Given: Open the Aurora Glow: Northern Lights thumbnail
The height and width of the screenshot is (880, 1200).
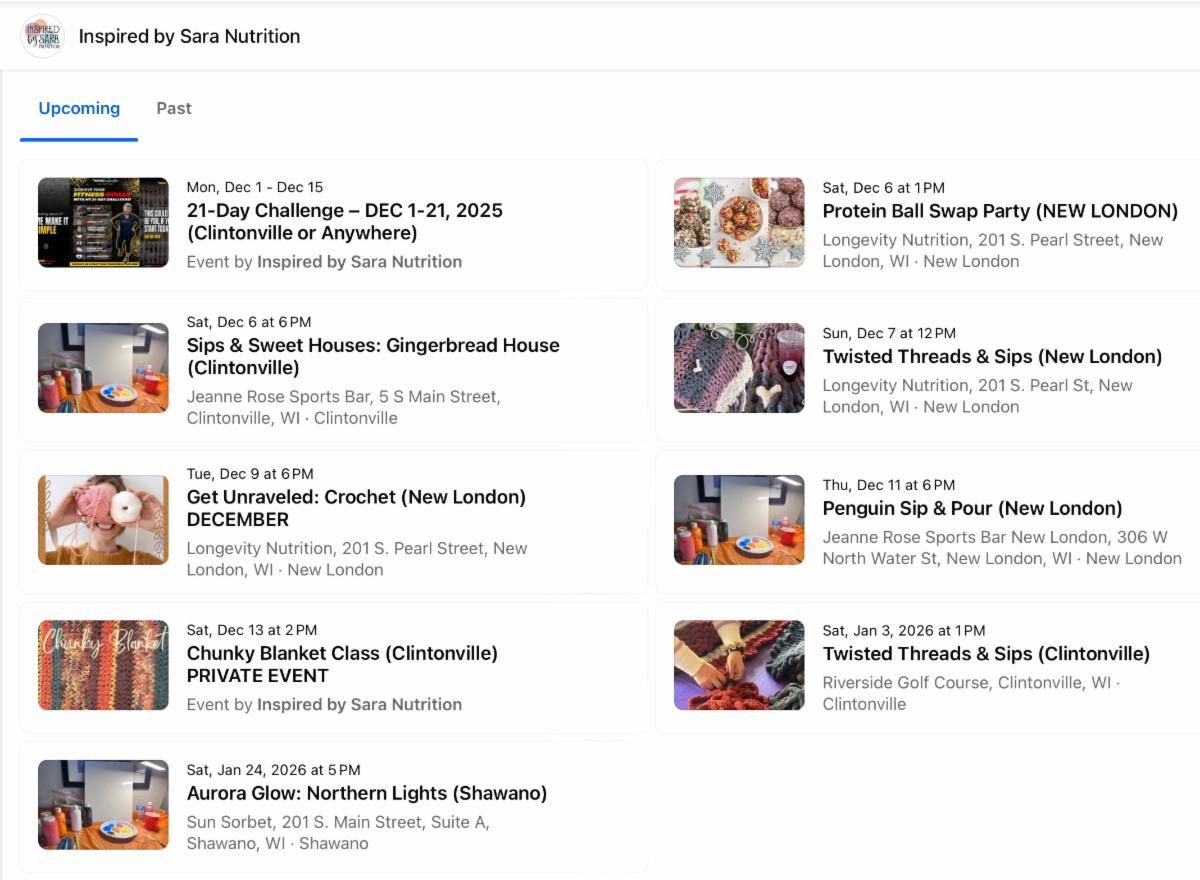Looking at the screenshot, I should coord(103,805).
